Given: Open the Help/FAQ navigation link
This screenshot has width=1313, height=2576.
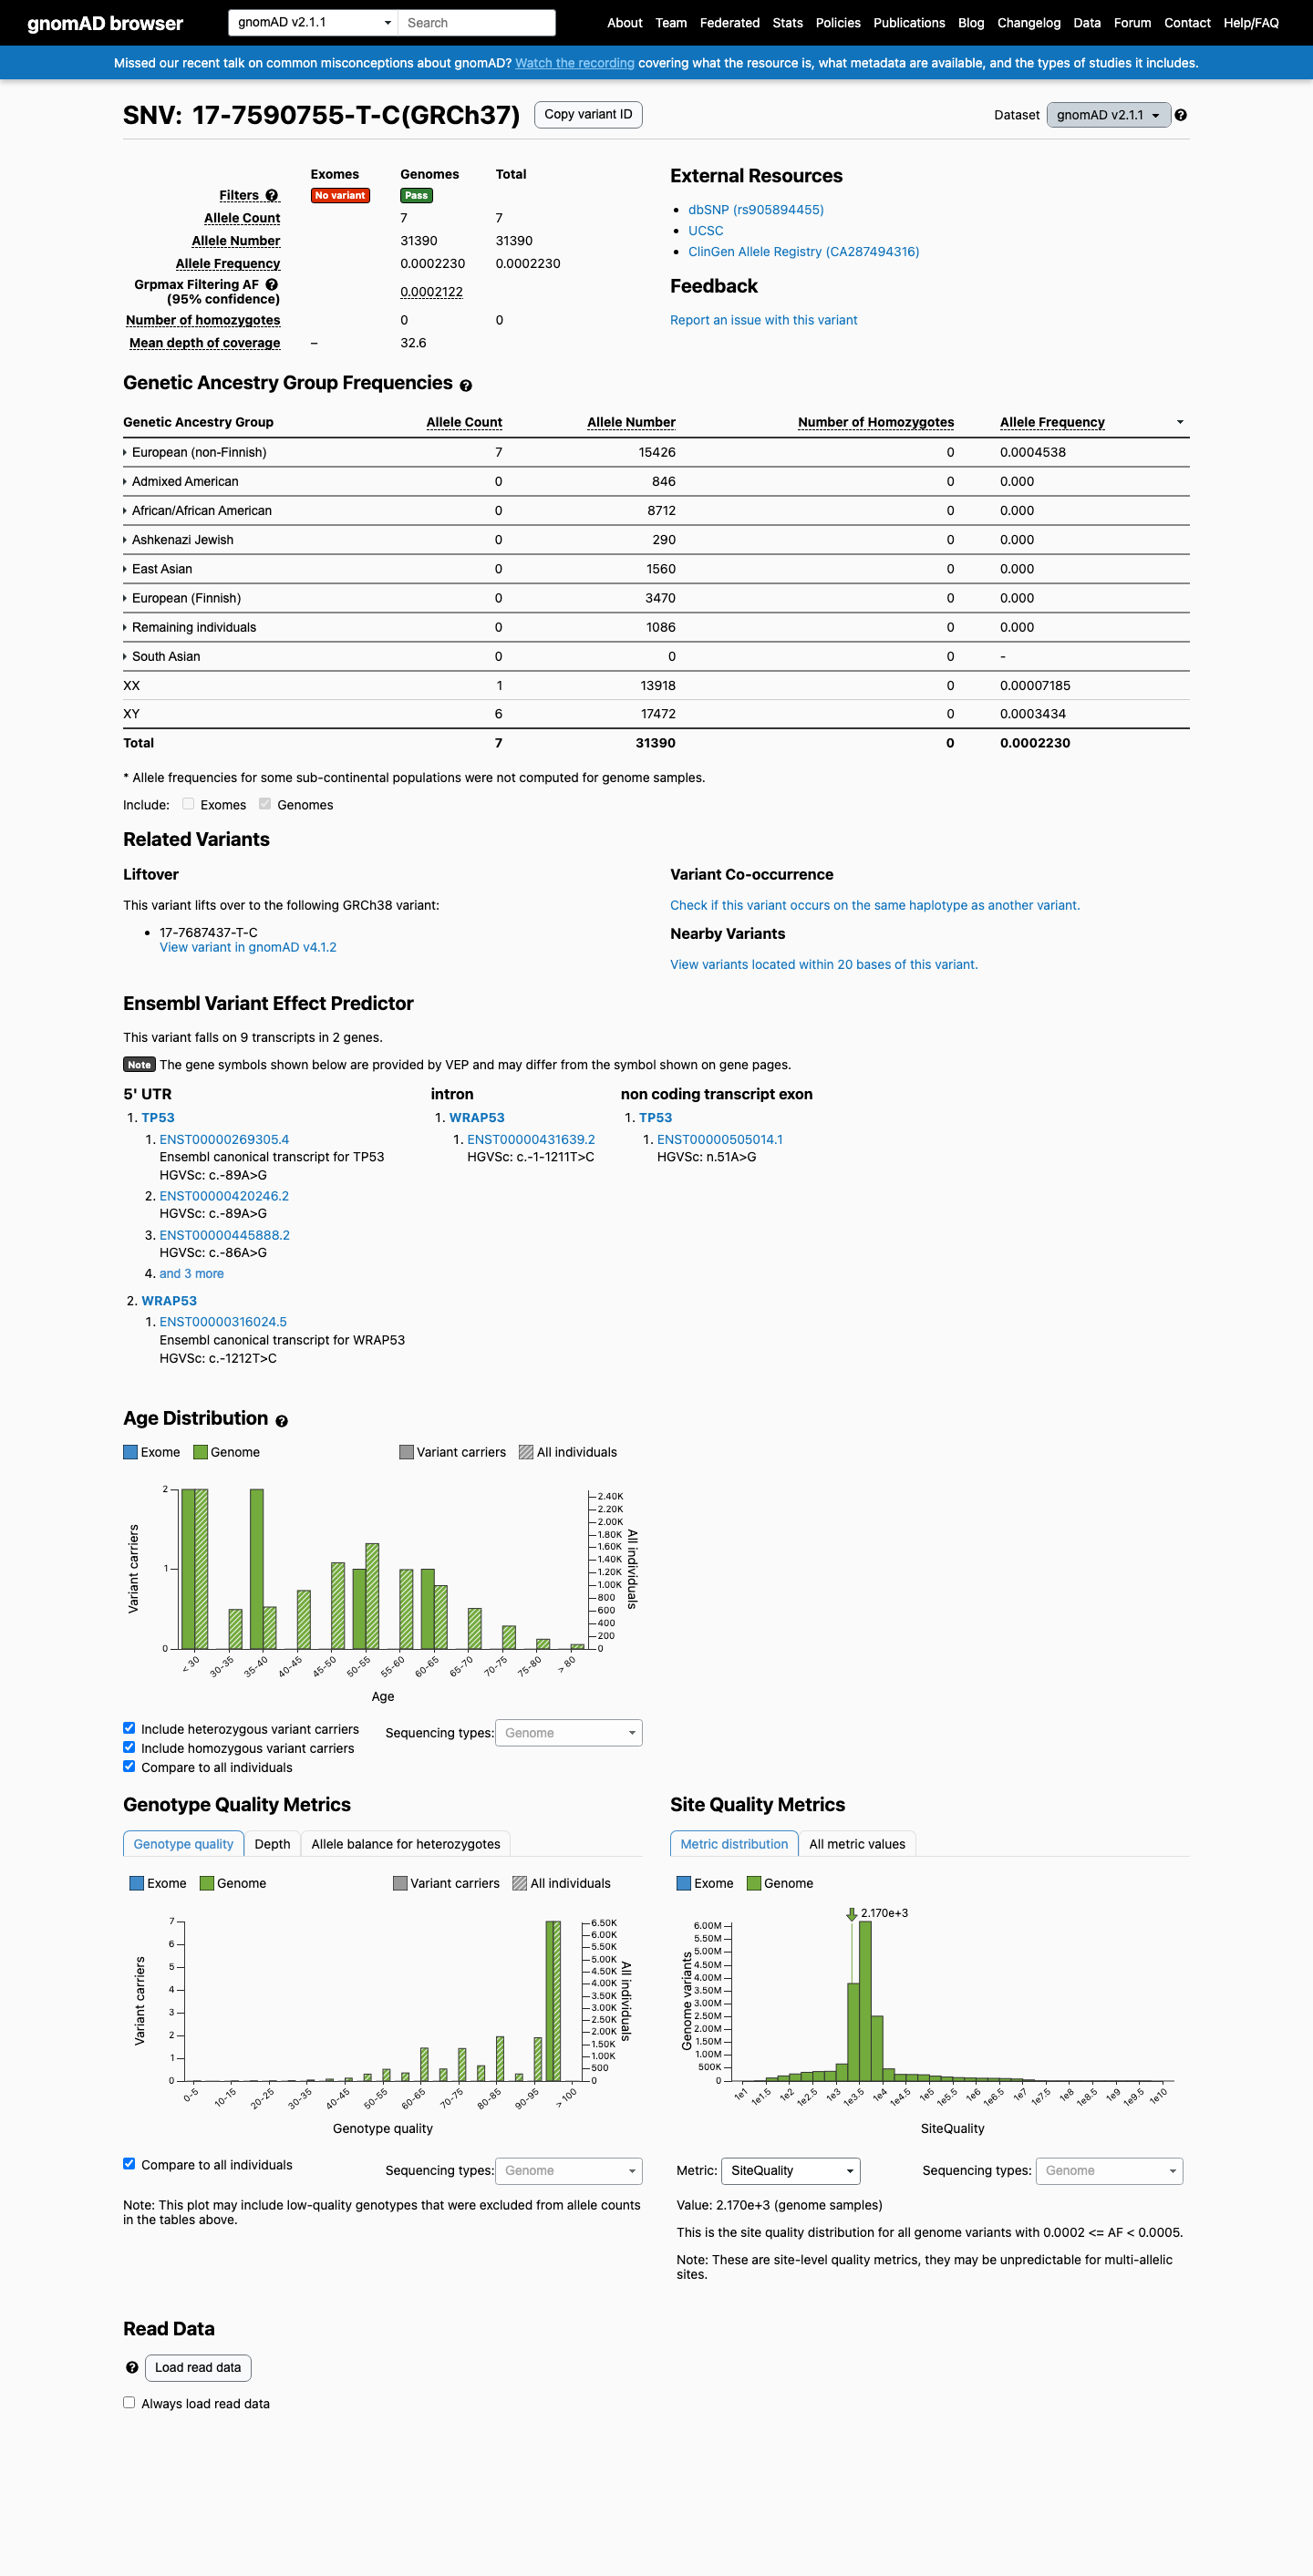Looking at the screenshot, I should 1250,23.
